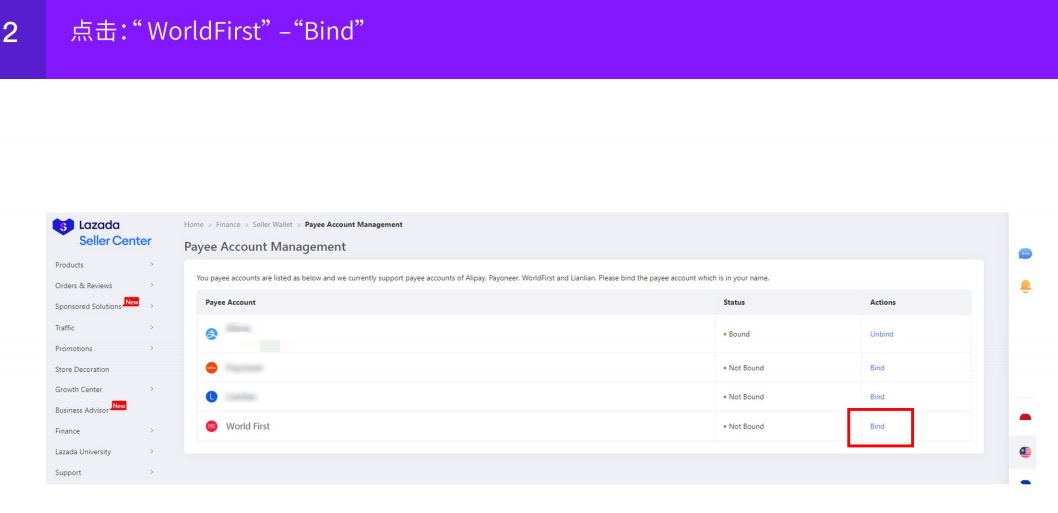Expand the Orders & Reviews chevron
Screen dimensions: 1058x513
[x=152, y=286]
